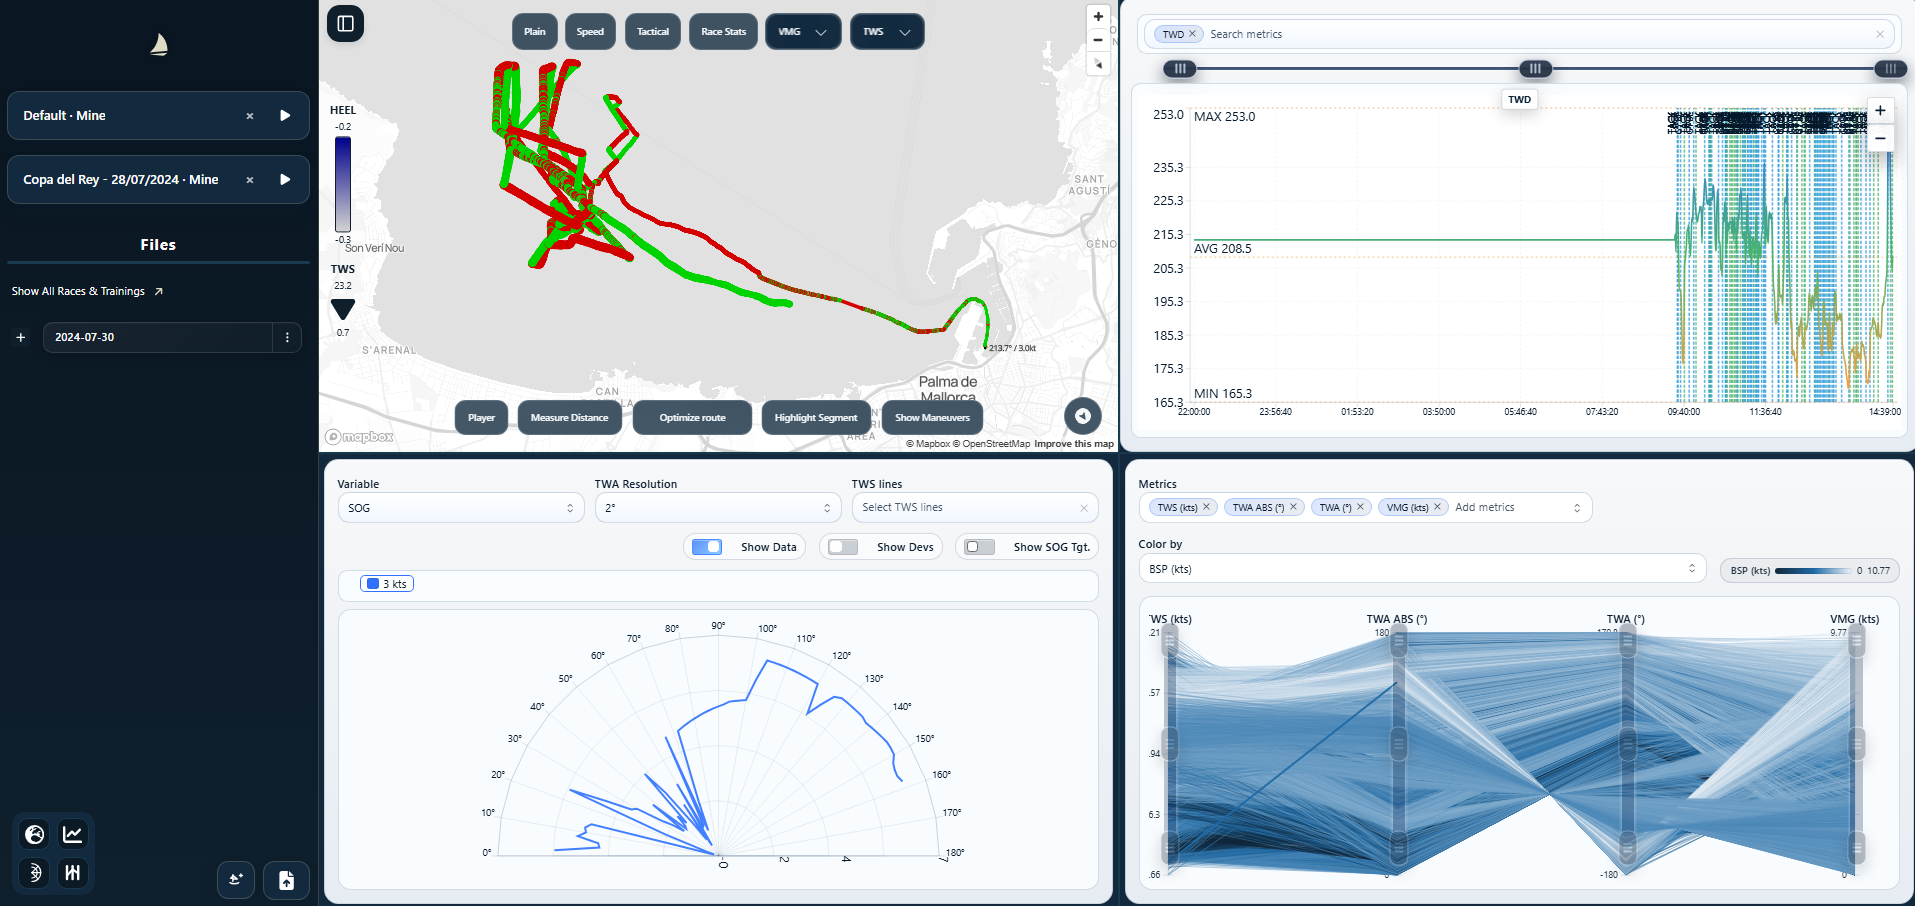Click the add boat icon
1915x906 pixels.
coord(236,880)
